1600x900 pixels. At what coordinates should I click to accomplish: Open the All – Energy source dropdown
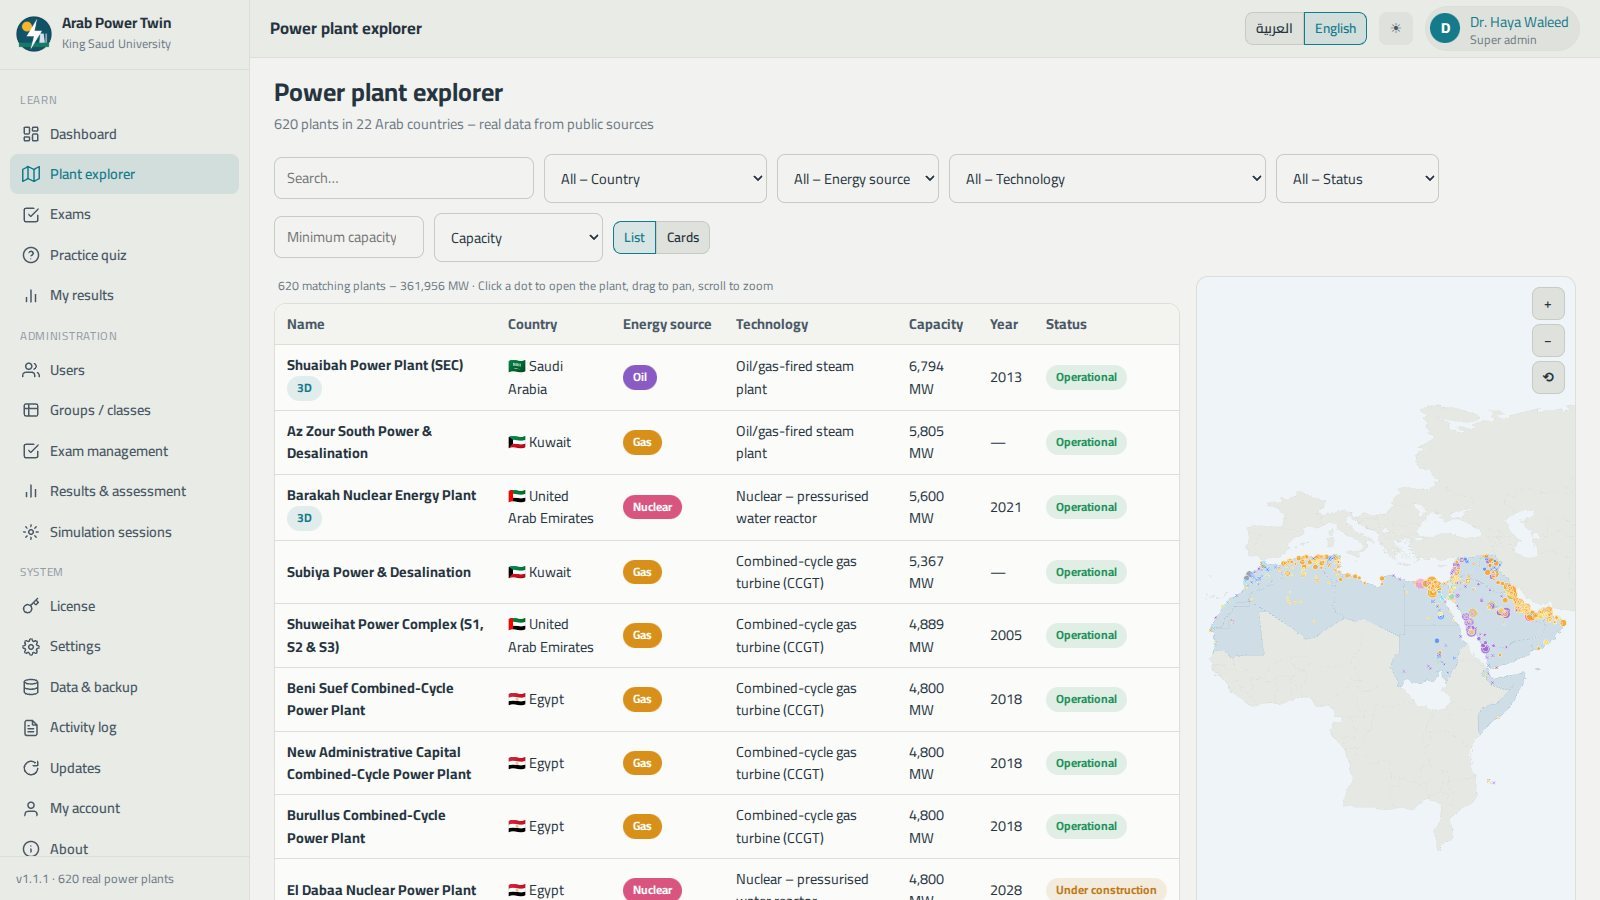pos(858,178)
